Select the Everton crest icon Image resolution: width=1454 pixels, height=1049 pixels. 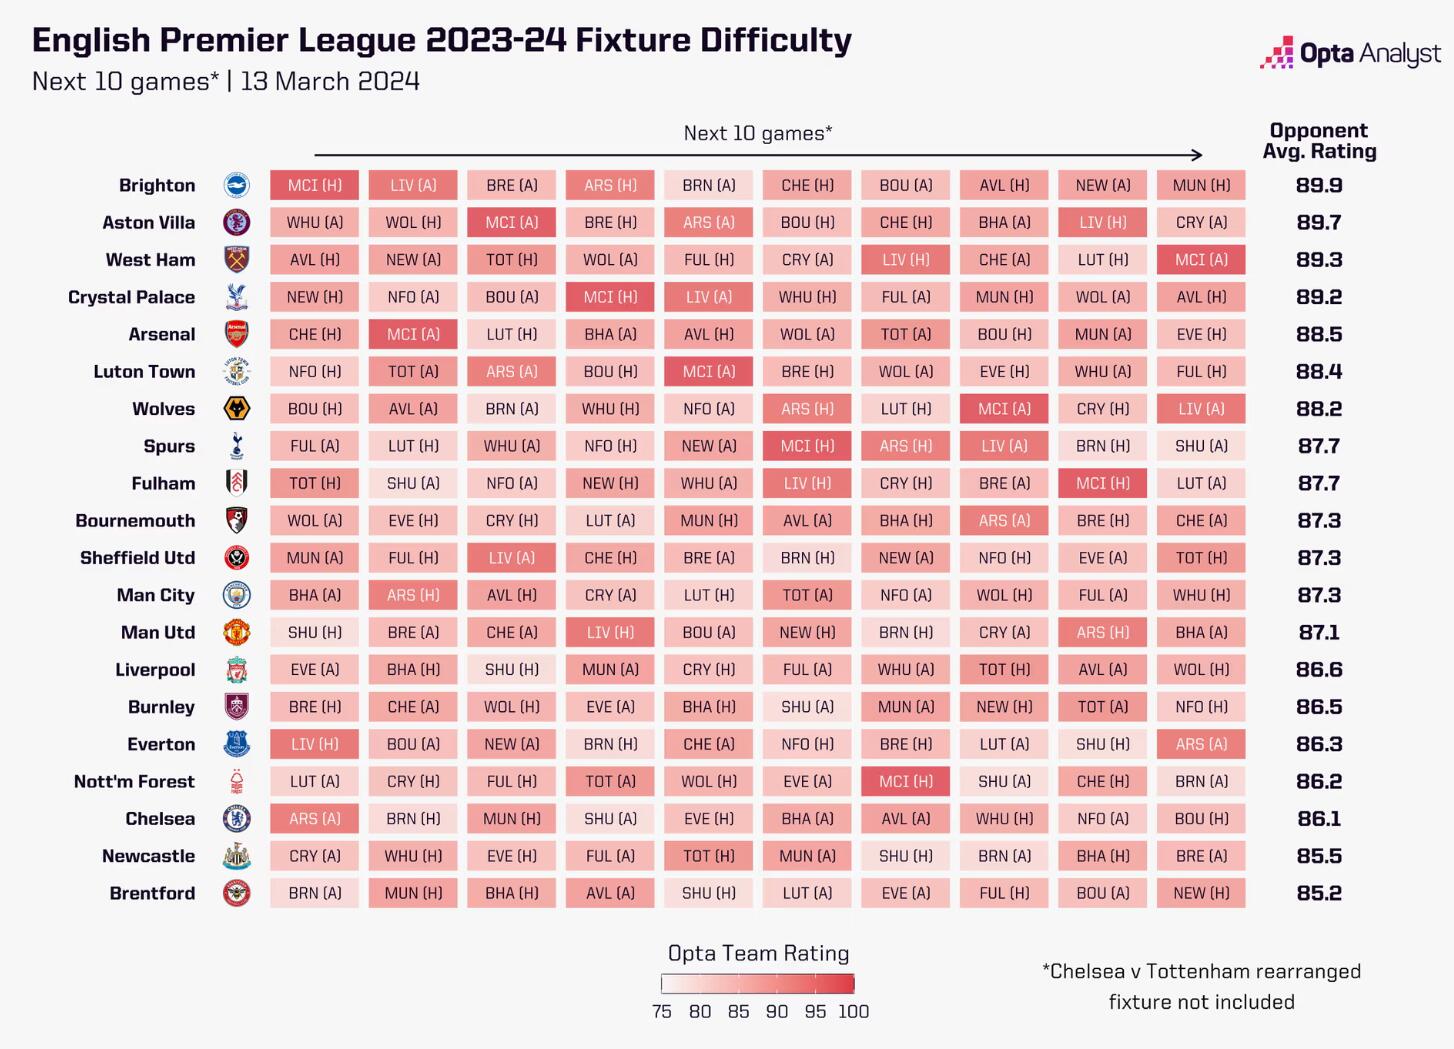(x=237, y=744)
